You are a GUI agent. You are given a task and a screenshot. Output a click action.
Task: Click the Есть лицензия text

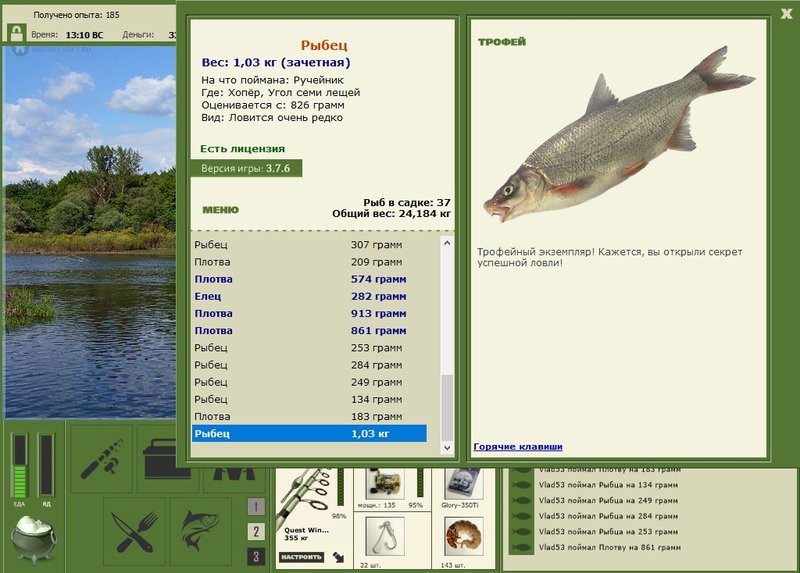242,149
